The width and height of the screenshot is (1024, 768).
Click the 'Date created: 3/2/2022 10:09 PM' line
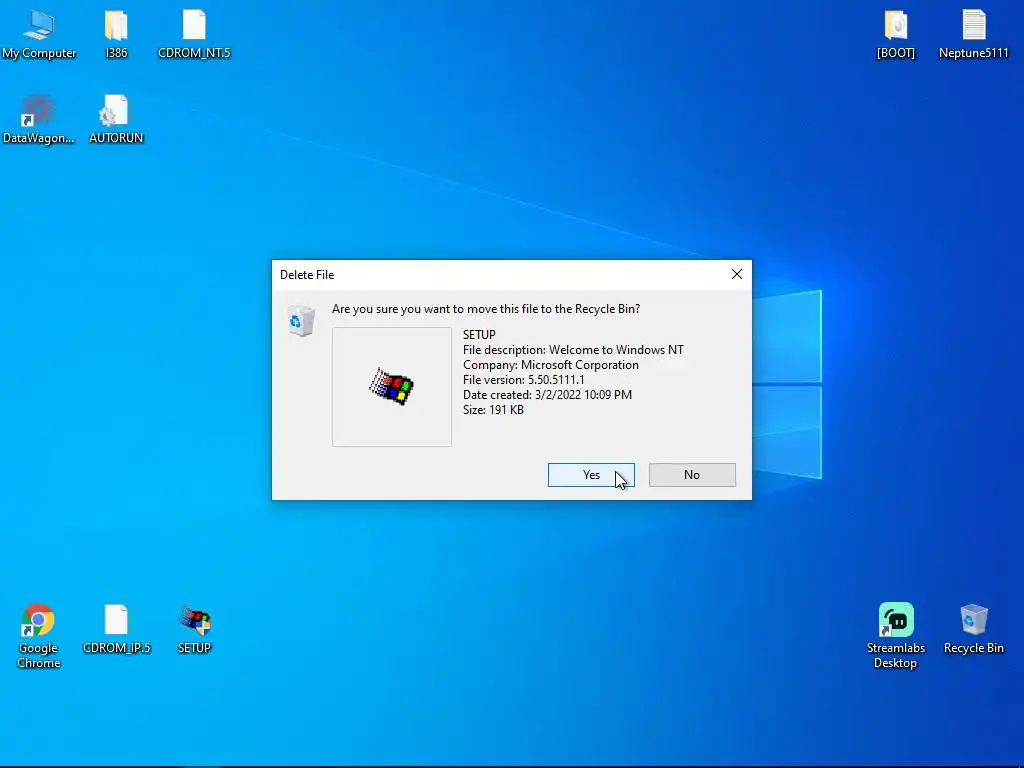click(x=547, y=394)
